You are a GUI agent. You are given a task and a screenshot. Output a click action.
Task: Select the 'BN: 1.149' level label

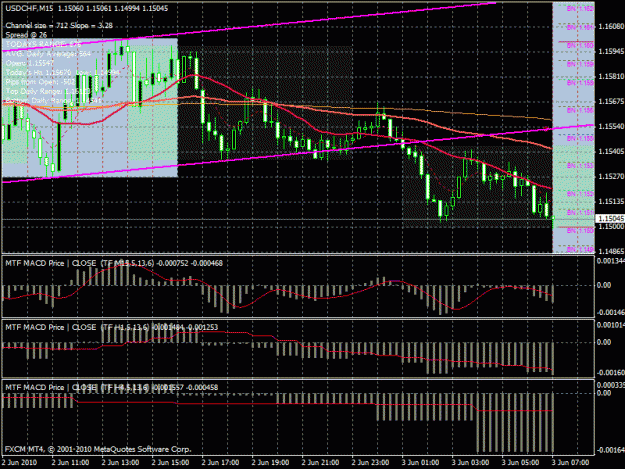click(580, 249)
